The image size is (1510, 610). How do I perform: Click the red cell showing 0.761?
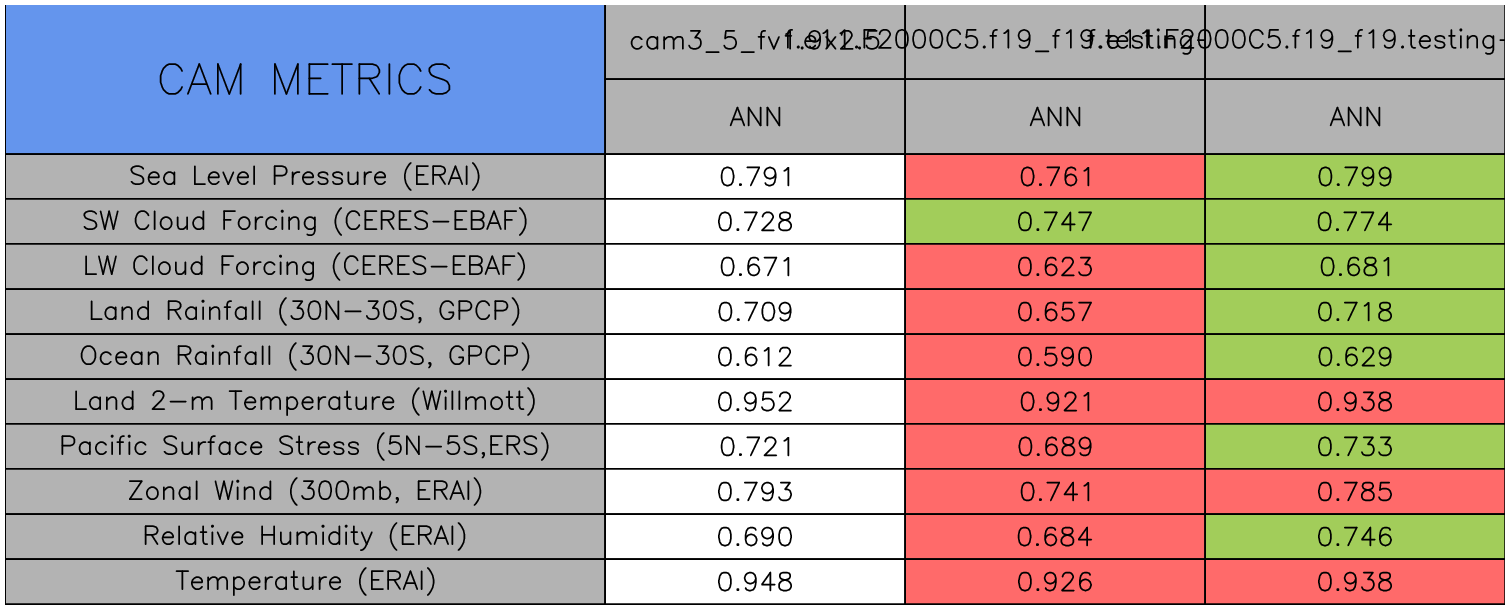point(1055,177)
